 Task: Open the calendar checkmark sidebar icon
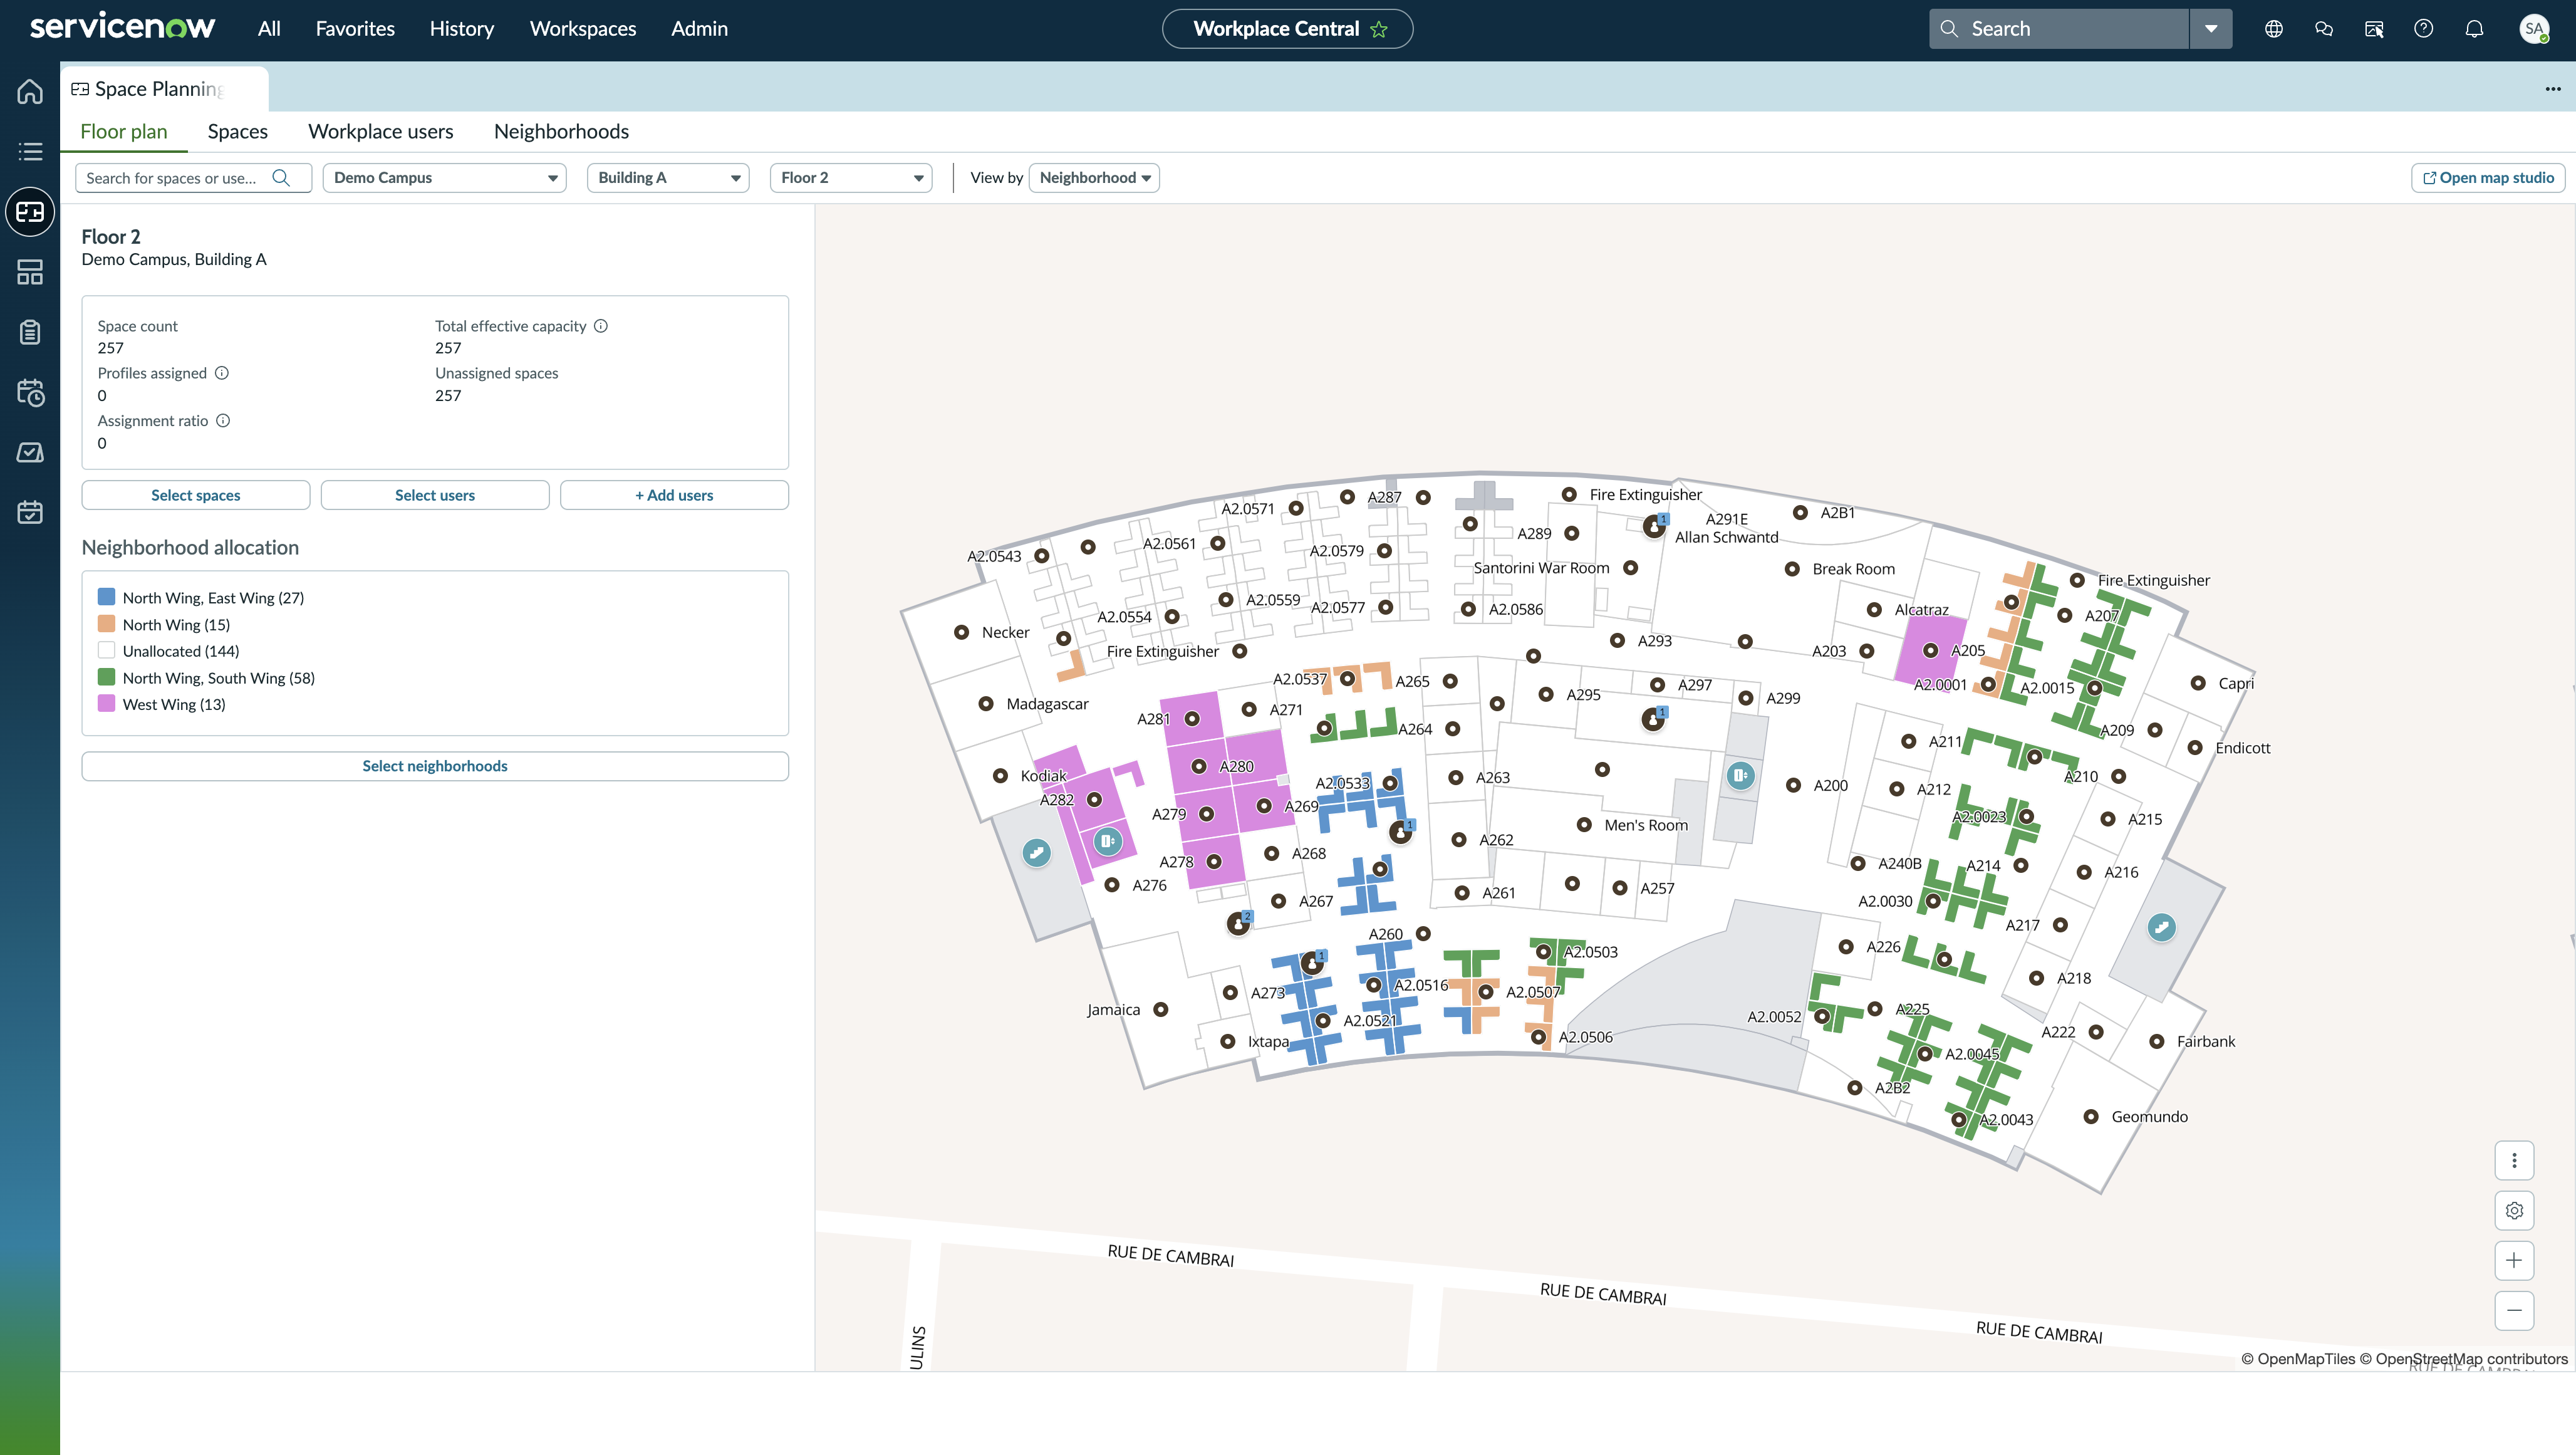pos(30,512)
